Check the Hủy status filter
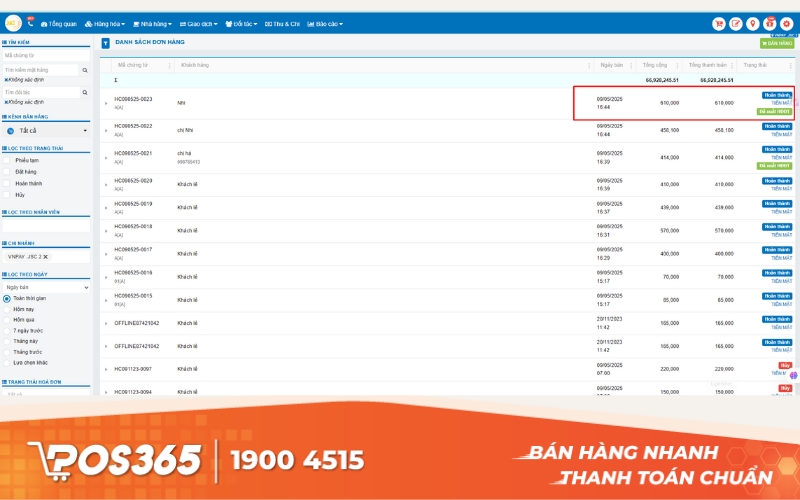The image size is (800, 500). tap(7, 194)
